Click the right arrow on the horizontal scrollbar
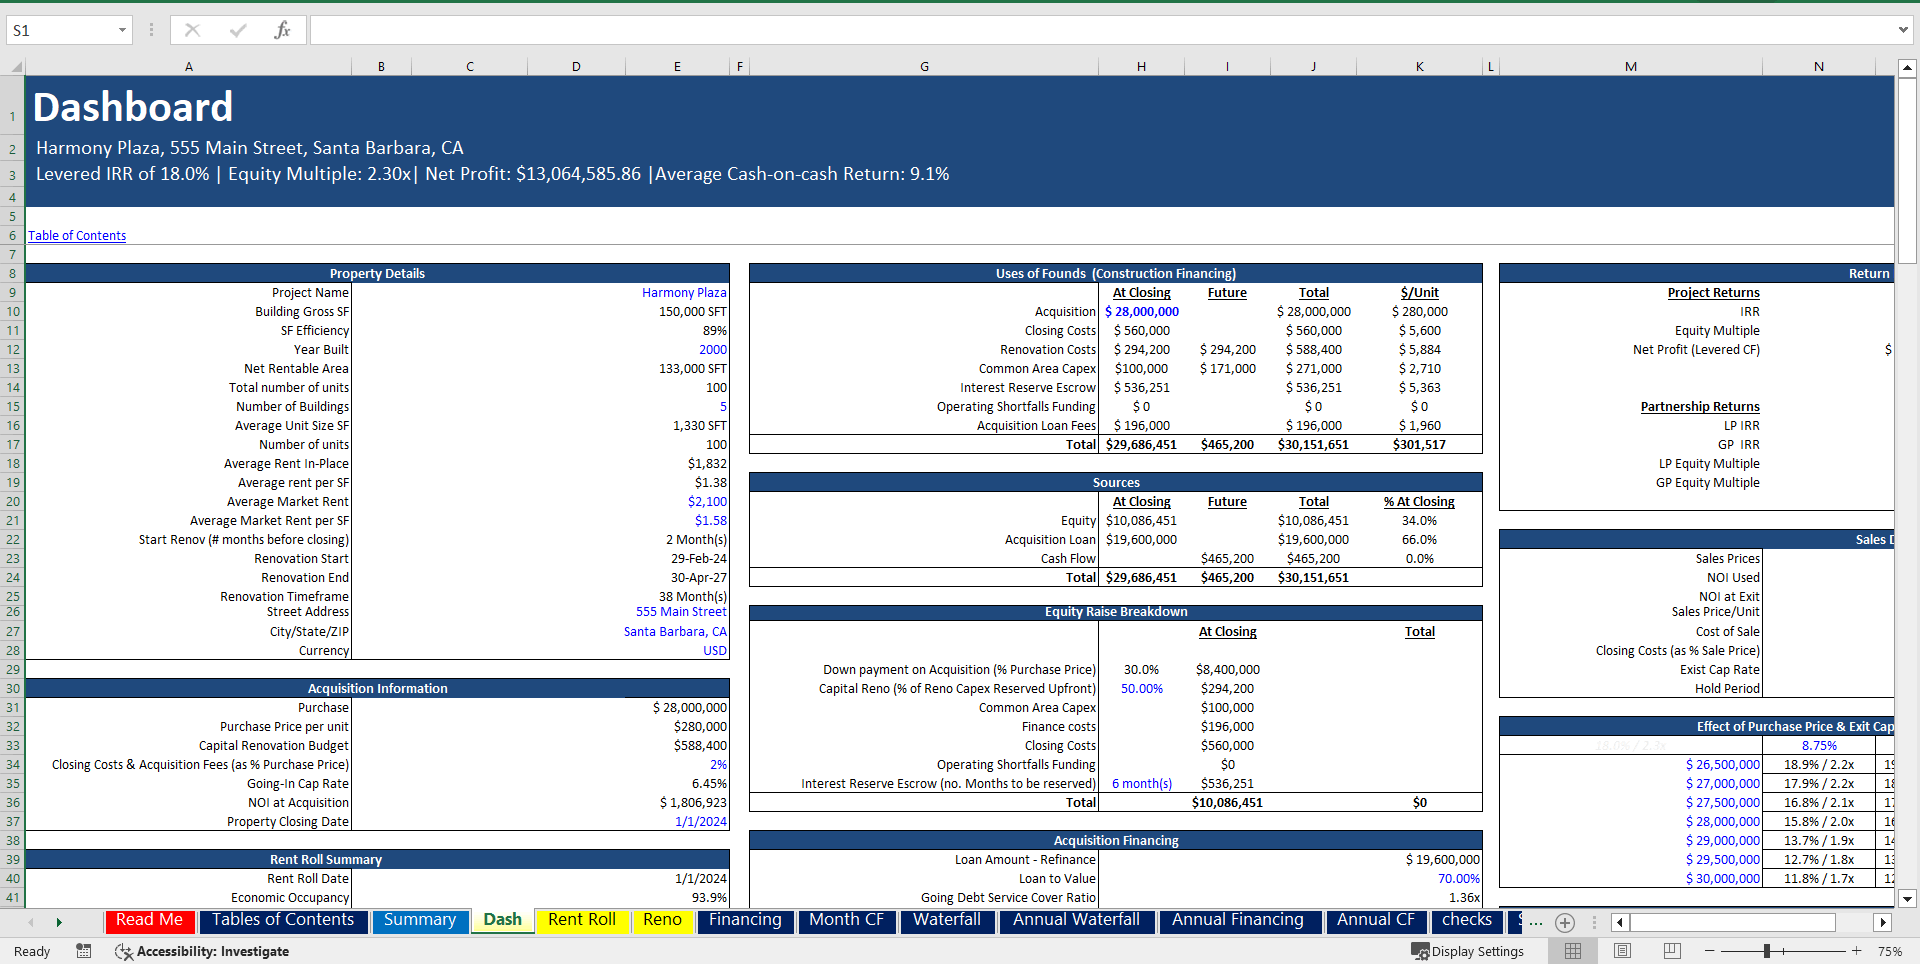 (x=1884, y=922)
